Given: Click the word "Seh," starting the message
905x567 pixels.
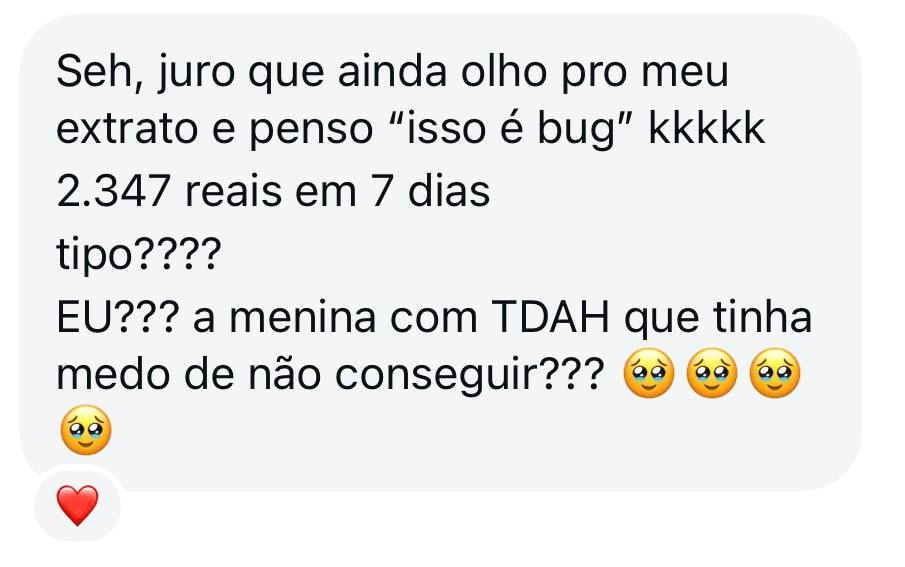Looking at the screenshot, I should click(100, 72).
